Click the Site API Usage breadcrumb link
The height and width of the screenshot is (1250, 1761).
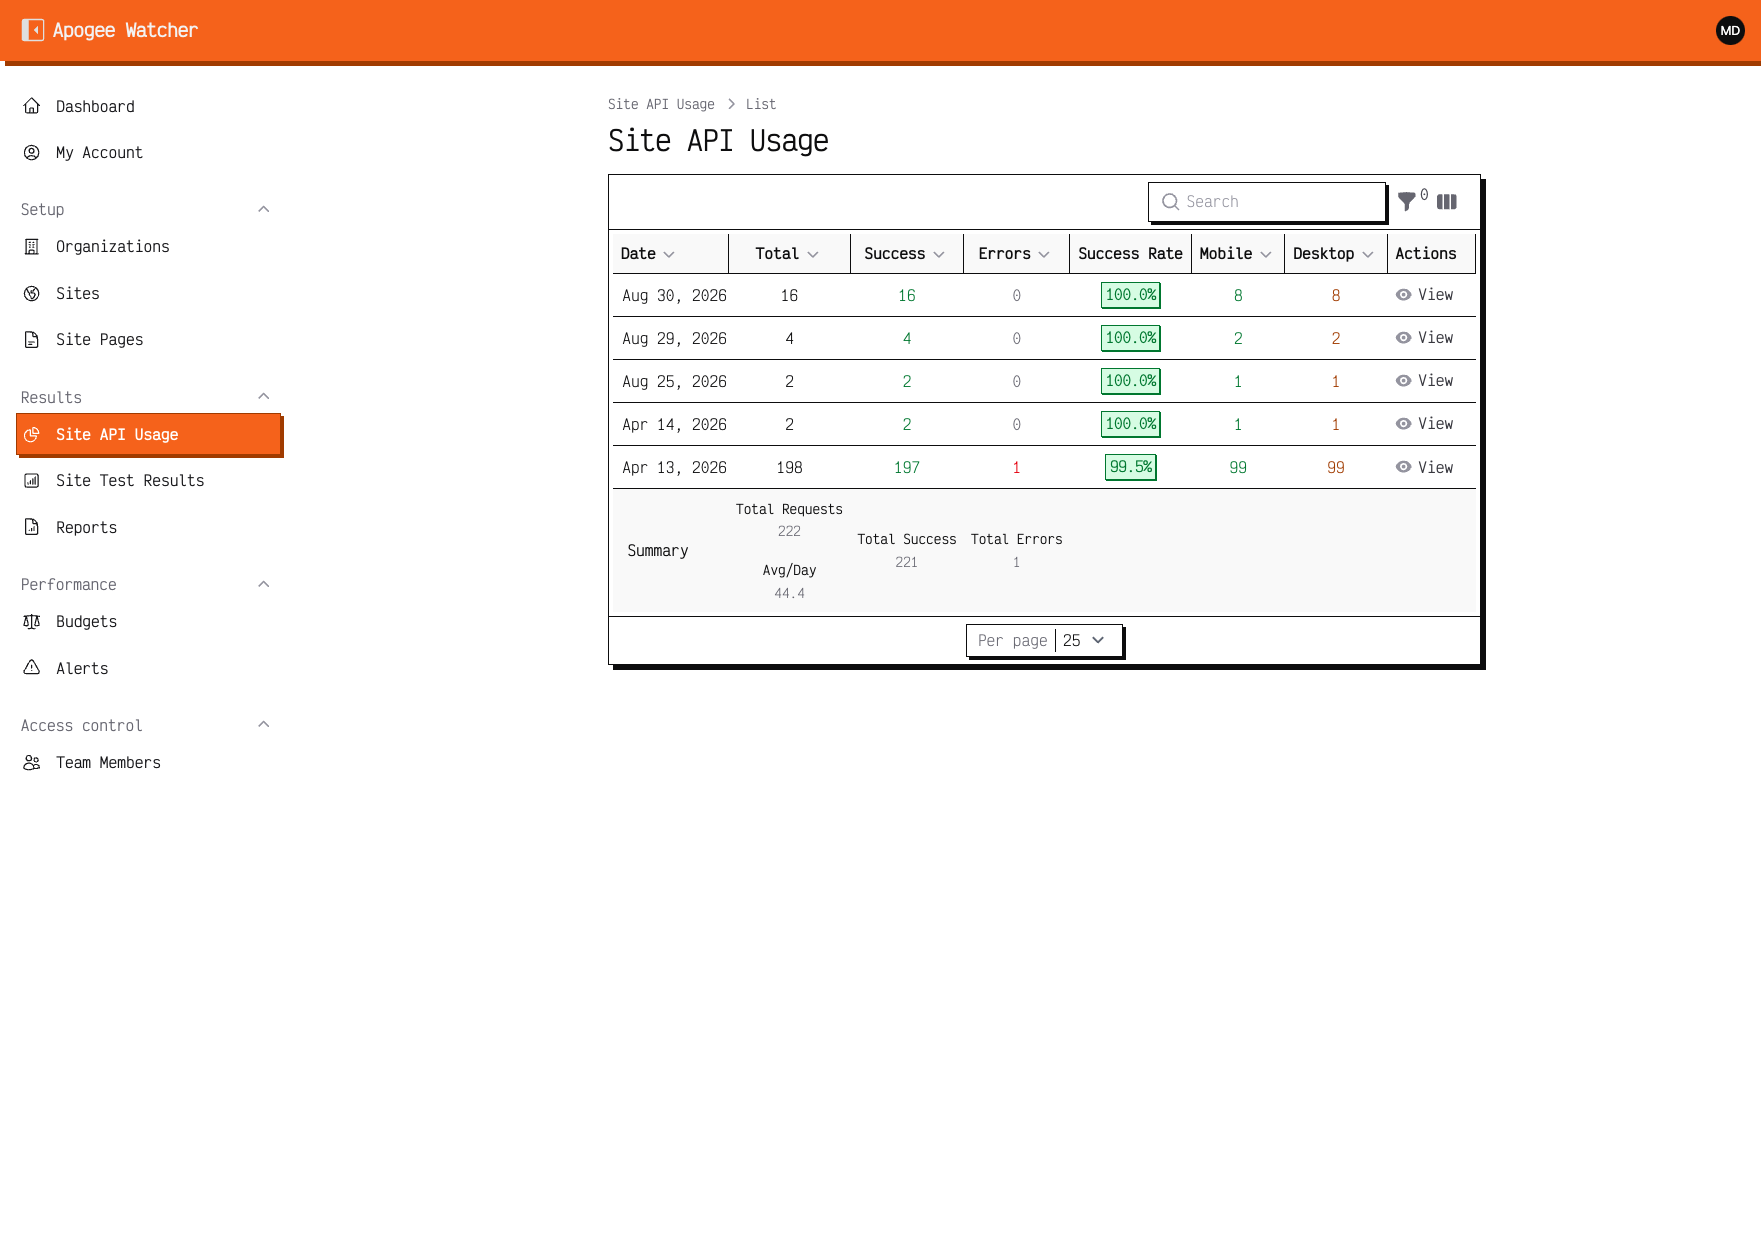(x=661, y=104)
